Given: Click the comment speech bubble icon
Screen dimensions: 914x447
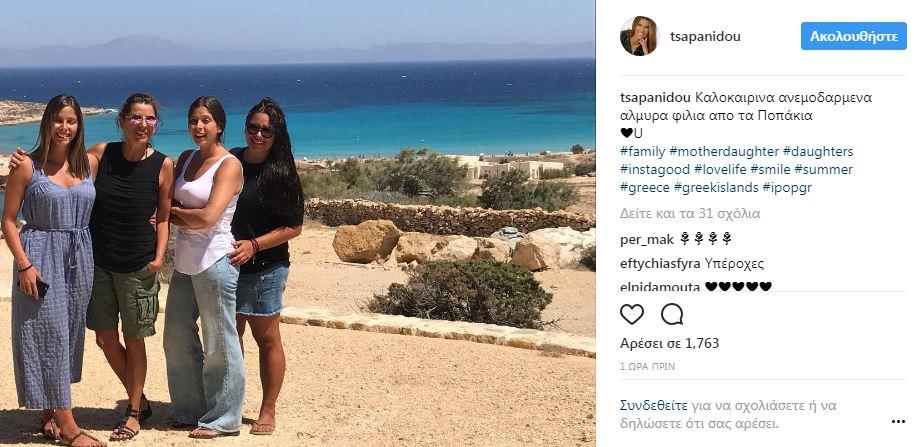Looking at the screenshot, I should (672, 315).
